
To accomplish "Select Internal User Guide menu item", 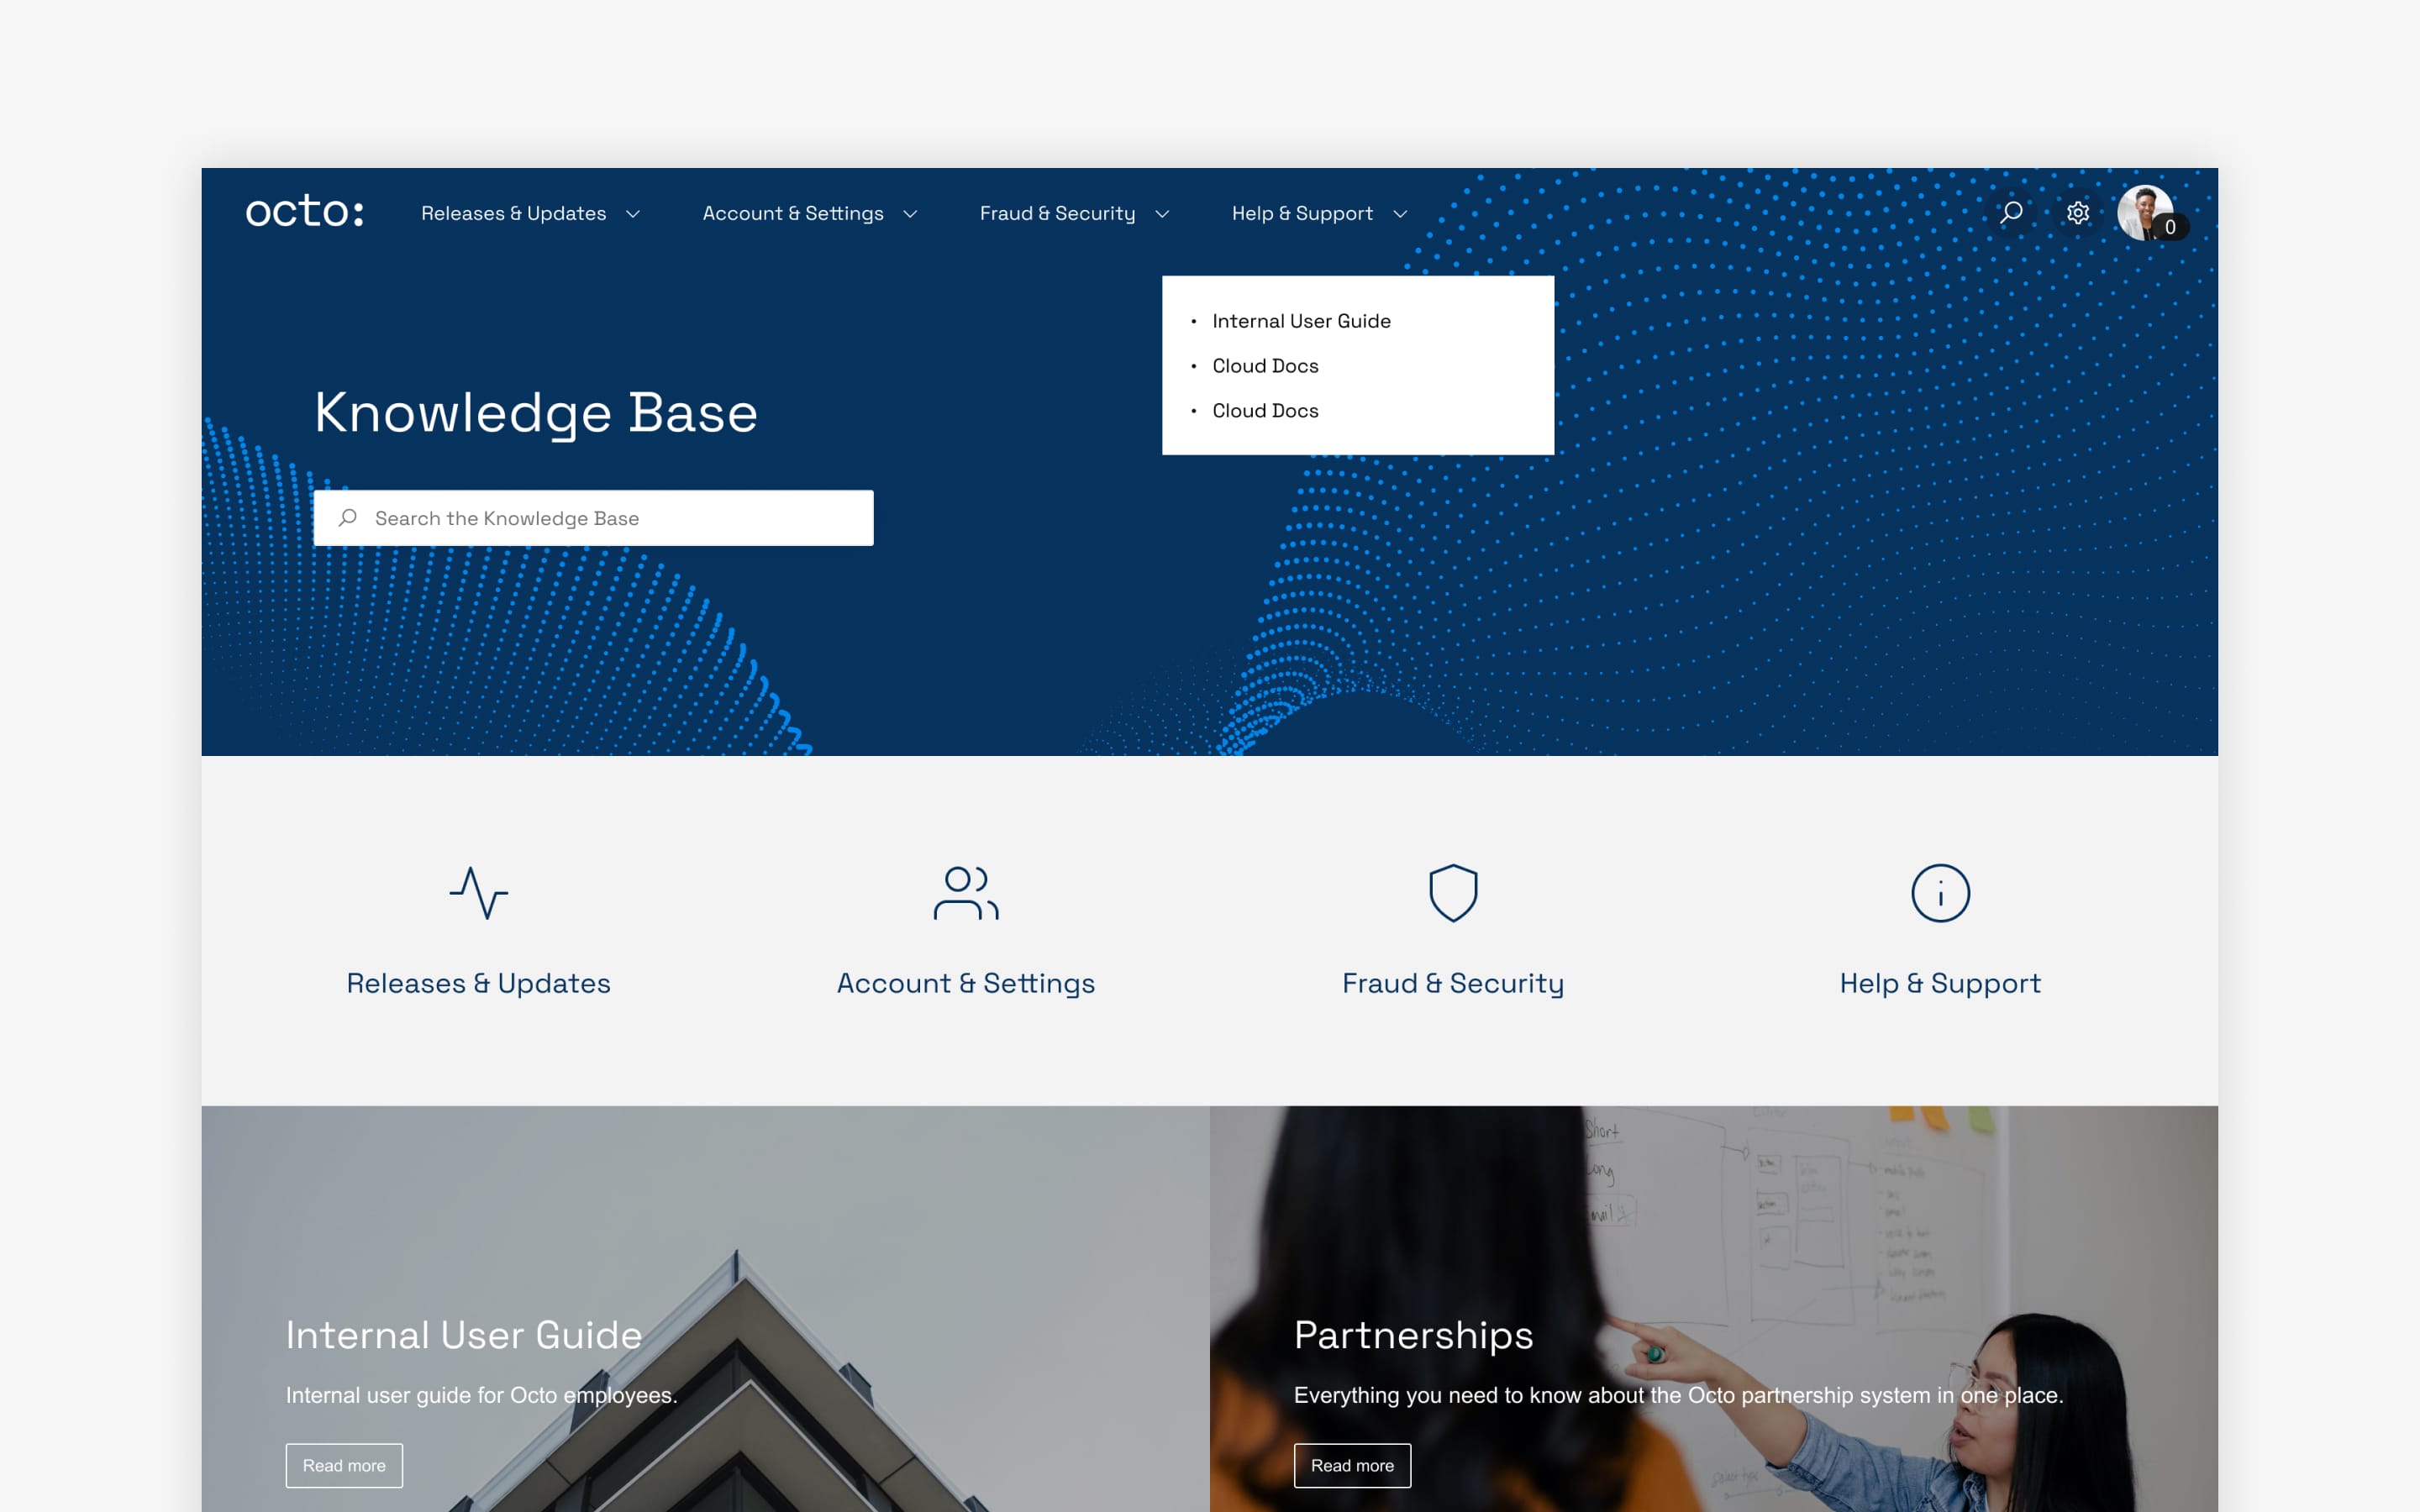I will [x=1303, y=321].
